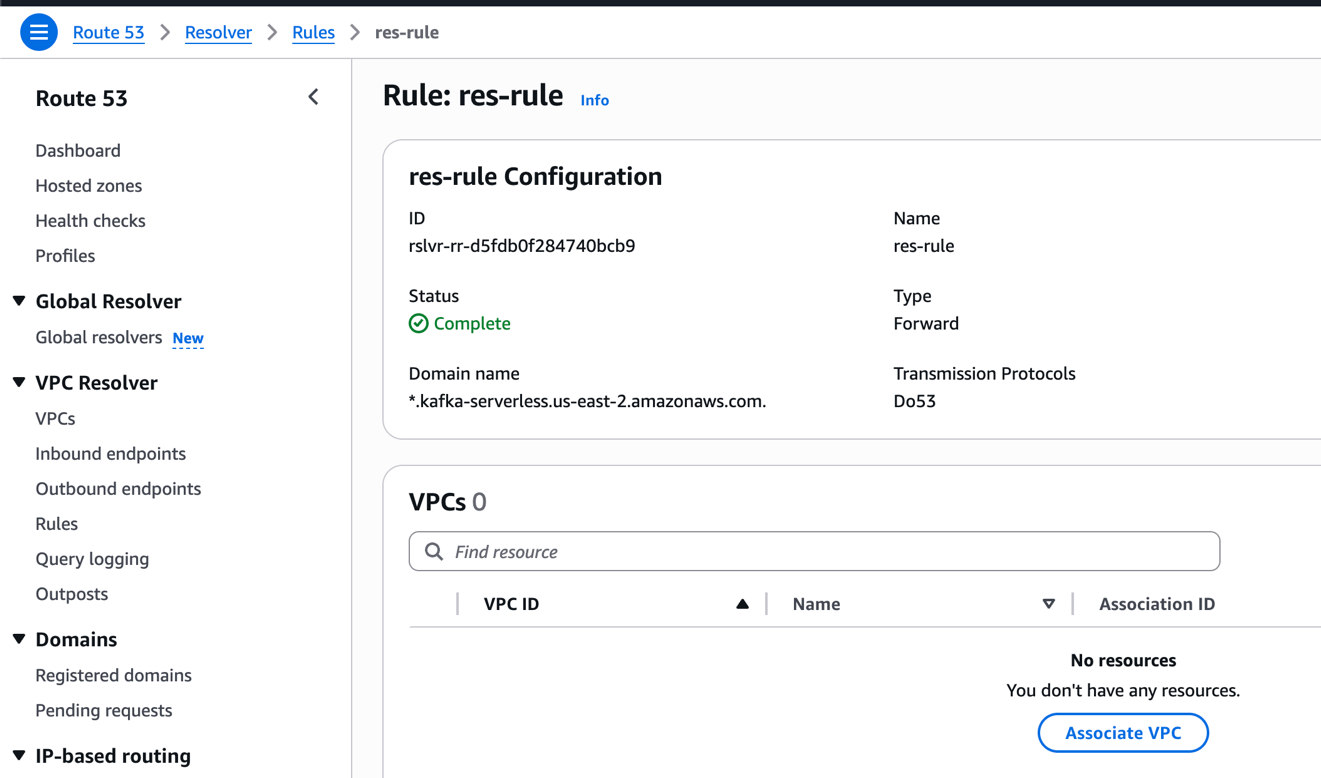Go to Resolver breadcrumb link
The height and width of the screenshot is (778, 1321).
[x=218, y=33]
